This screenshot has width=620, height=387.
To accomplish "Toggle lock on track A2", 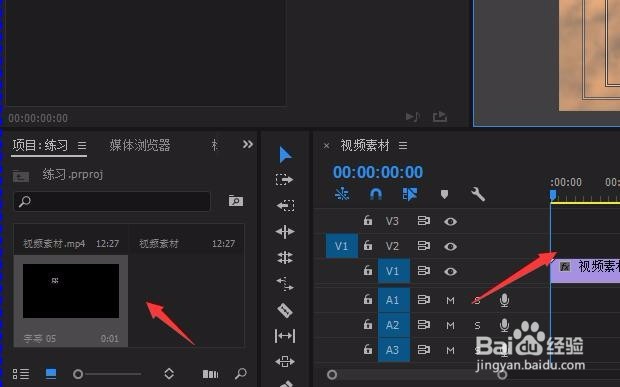I will click(368, 324).
